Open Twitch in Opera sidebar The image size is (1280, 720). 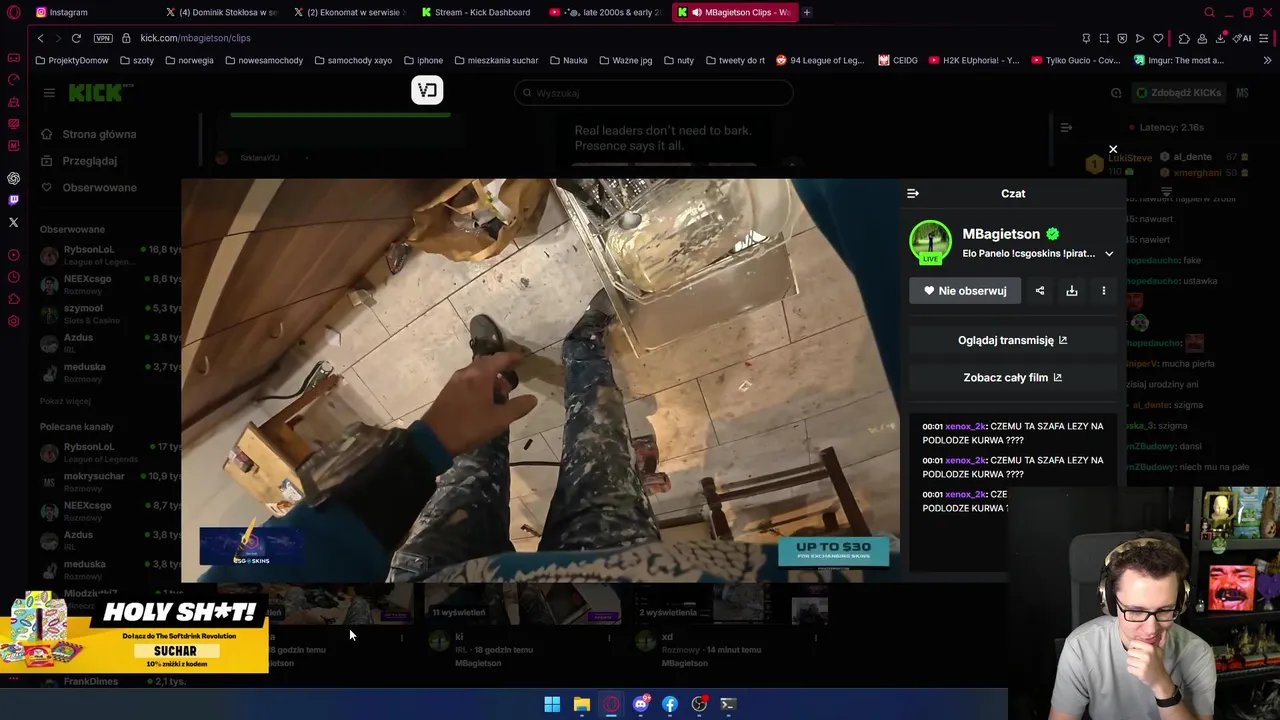tap(14, 200)
